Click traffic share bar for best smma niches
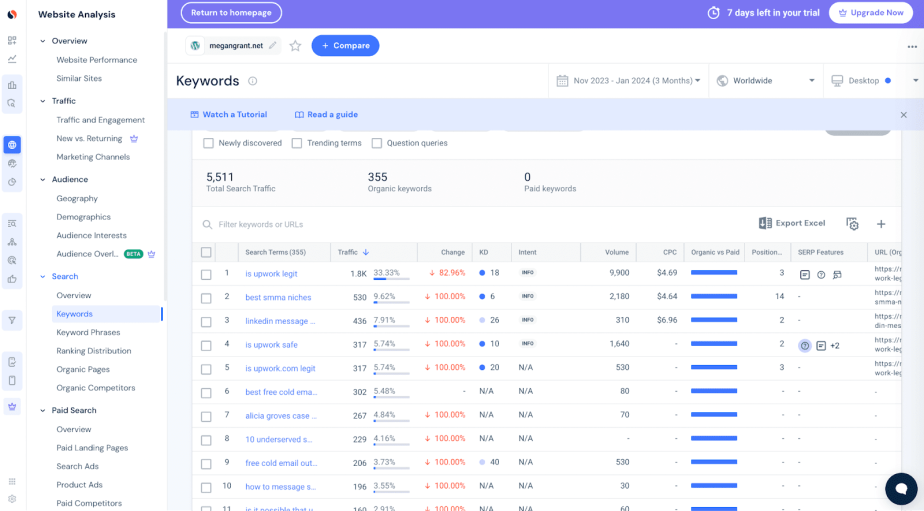 (391, 302)
